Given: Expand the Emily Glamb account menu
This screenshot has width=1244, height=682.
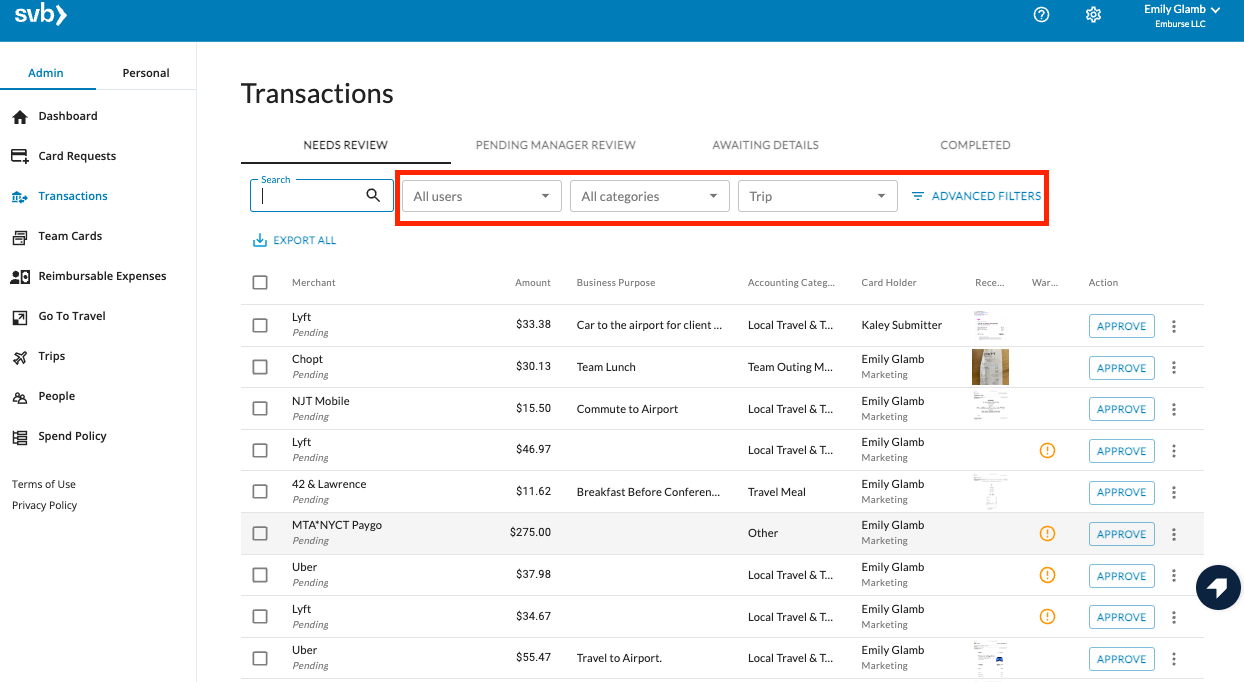Looking at the screenshot, I should 1182,16.
